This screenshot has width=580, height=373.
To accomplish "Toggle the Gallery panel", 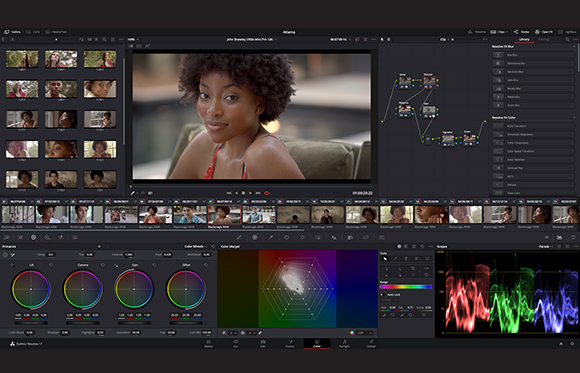I will [12, 32].
